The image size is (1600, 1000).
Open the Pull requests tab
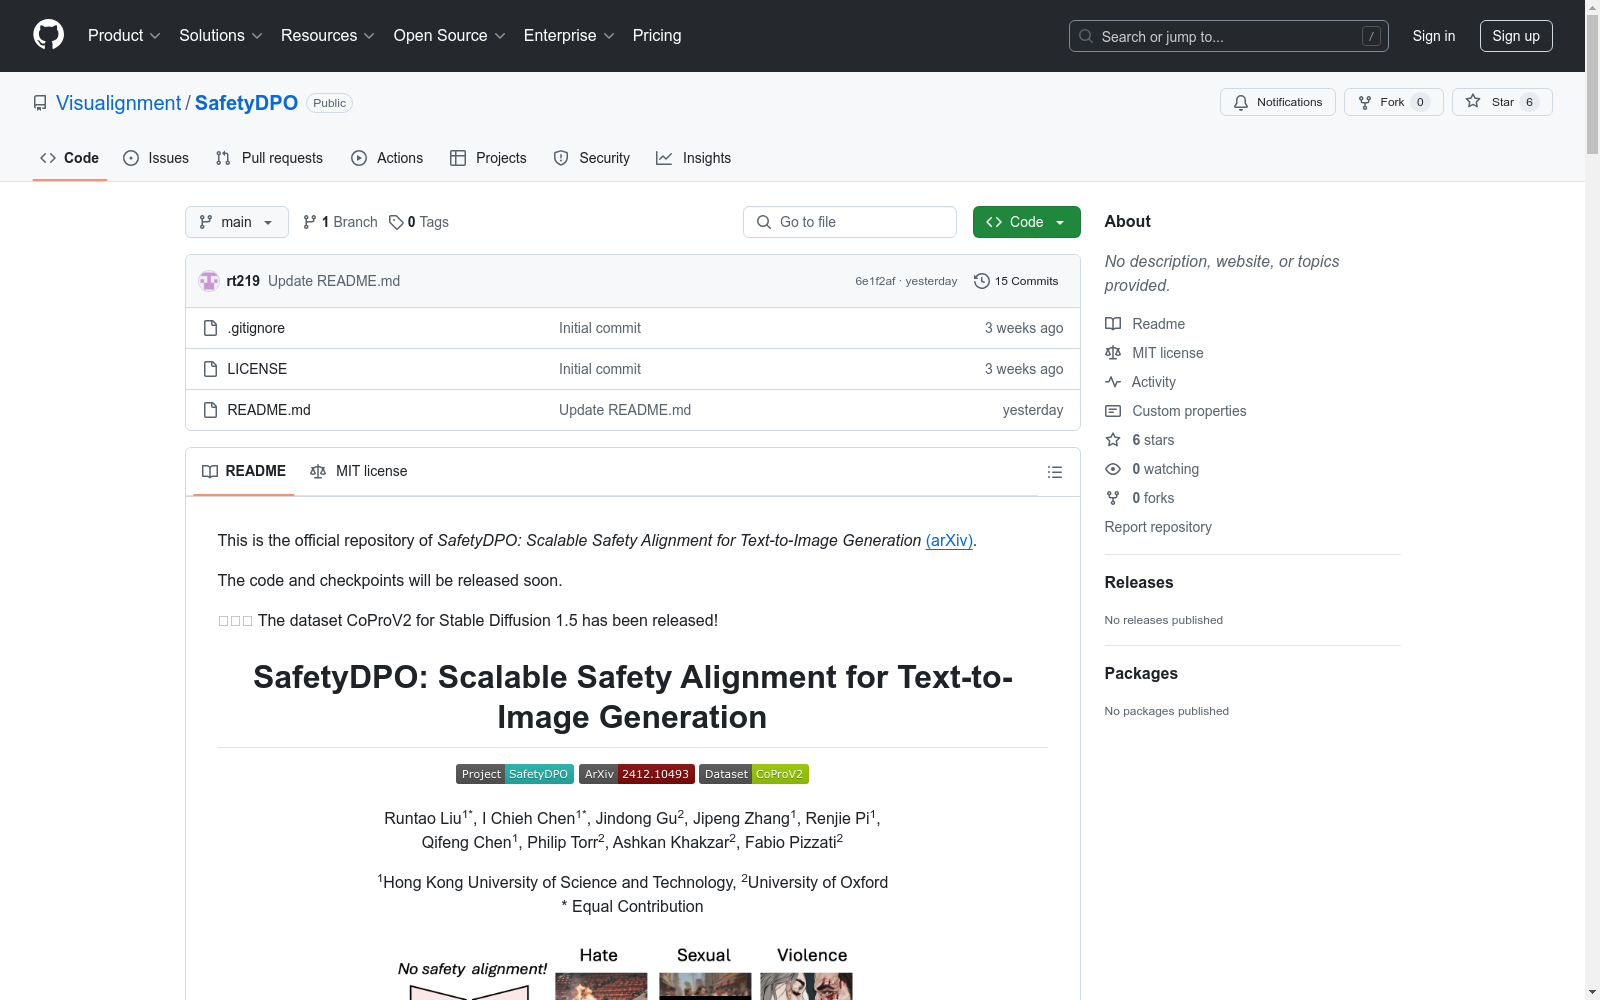[x=269, y=158]
